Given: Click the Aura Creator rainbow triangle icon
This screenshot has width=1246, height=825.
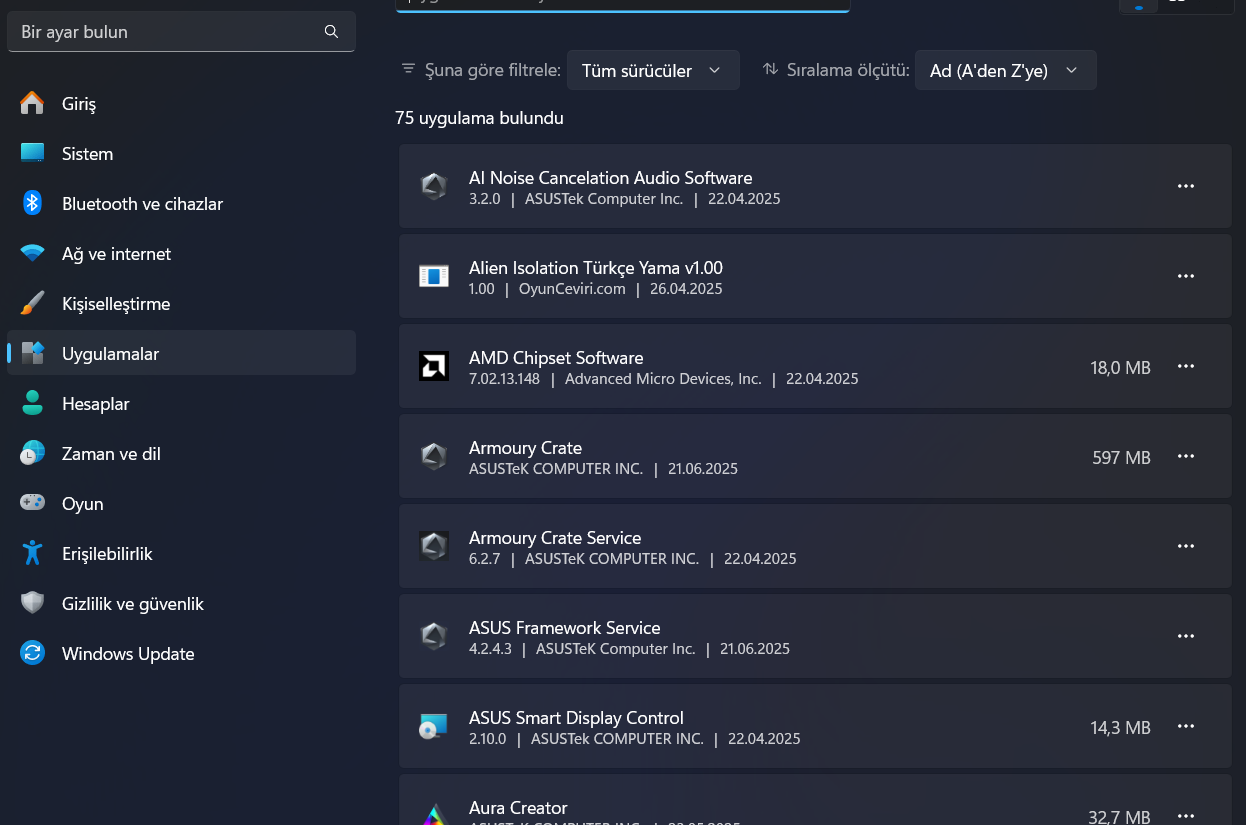Looking at the screenshot, I should pyautogui.click(x=433, y=814).
